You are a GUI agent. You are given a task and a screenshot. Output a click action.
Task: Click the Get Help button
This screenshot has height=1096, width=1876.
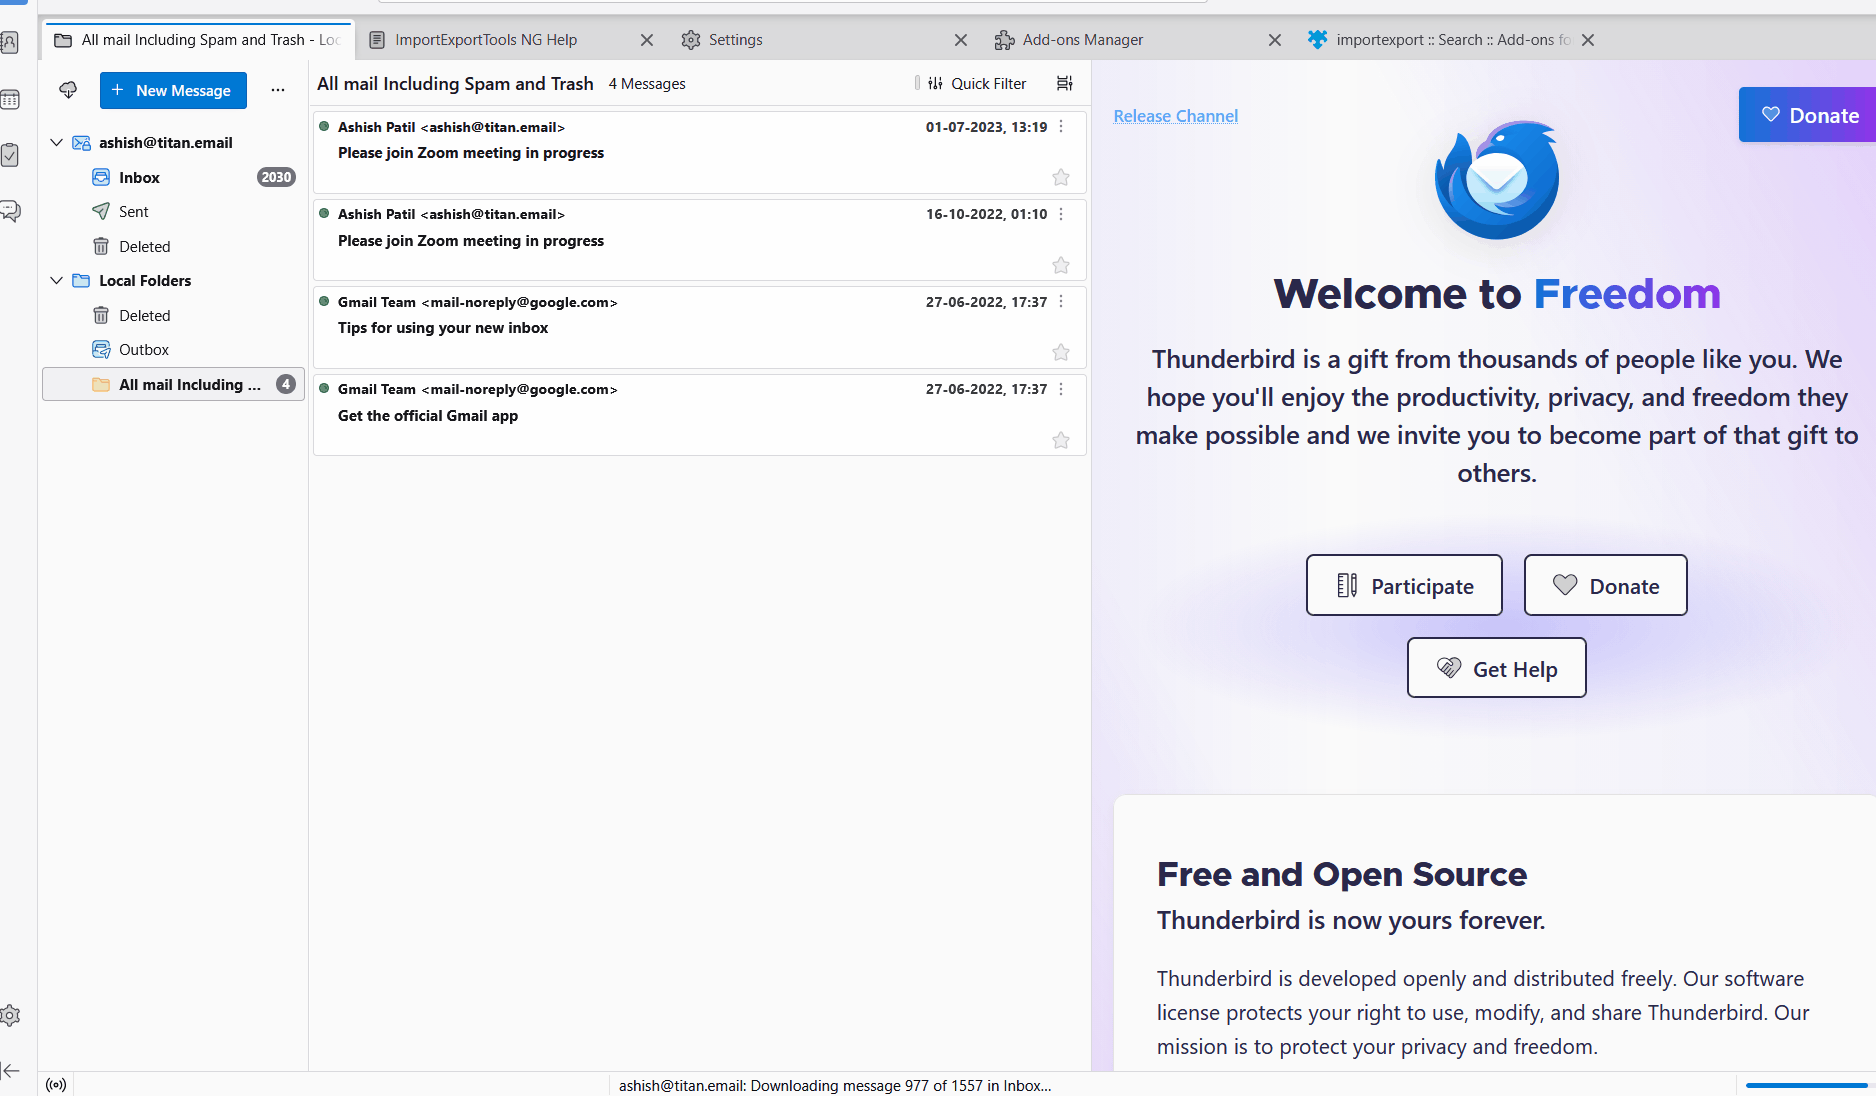(x=1497, y=668)
